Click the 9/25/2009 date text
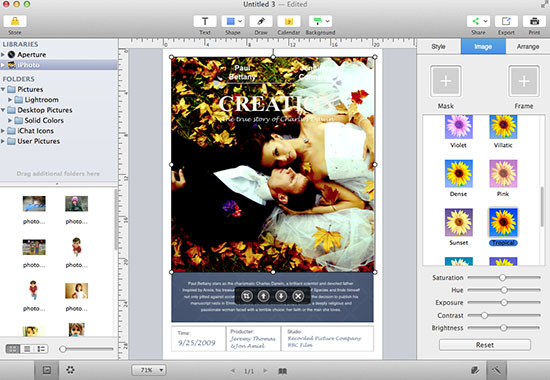 [x=196, y=343]
